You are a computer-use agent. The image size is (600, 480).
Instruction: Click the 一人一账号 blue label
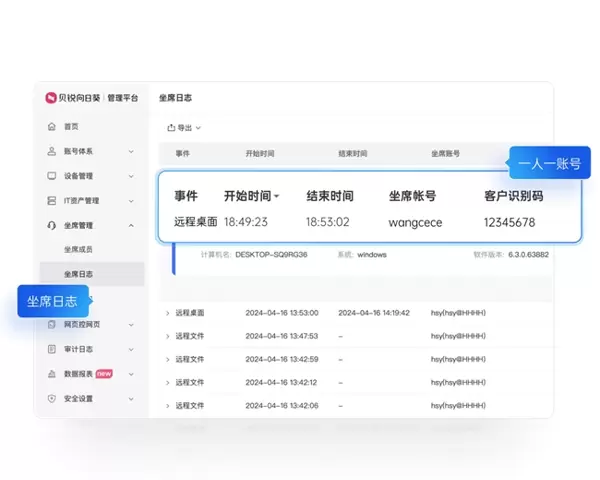[x=549, y=163]
